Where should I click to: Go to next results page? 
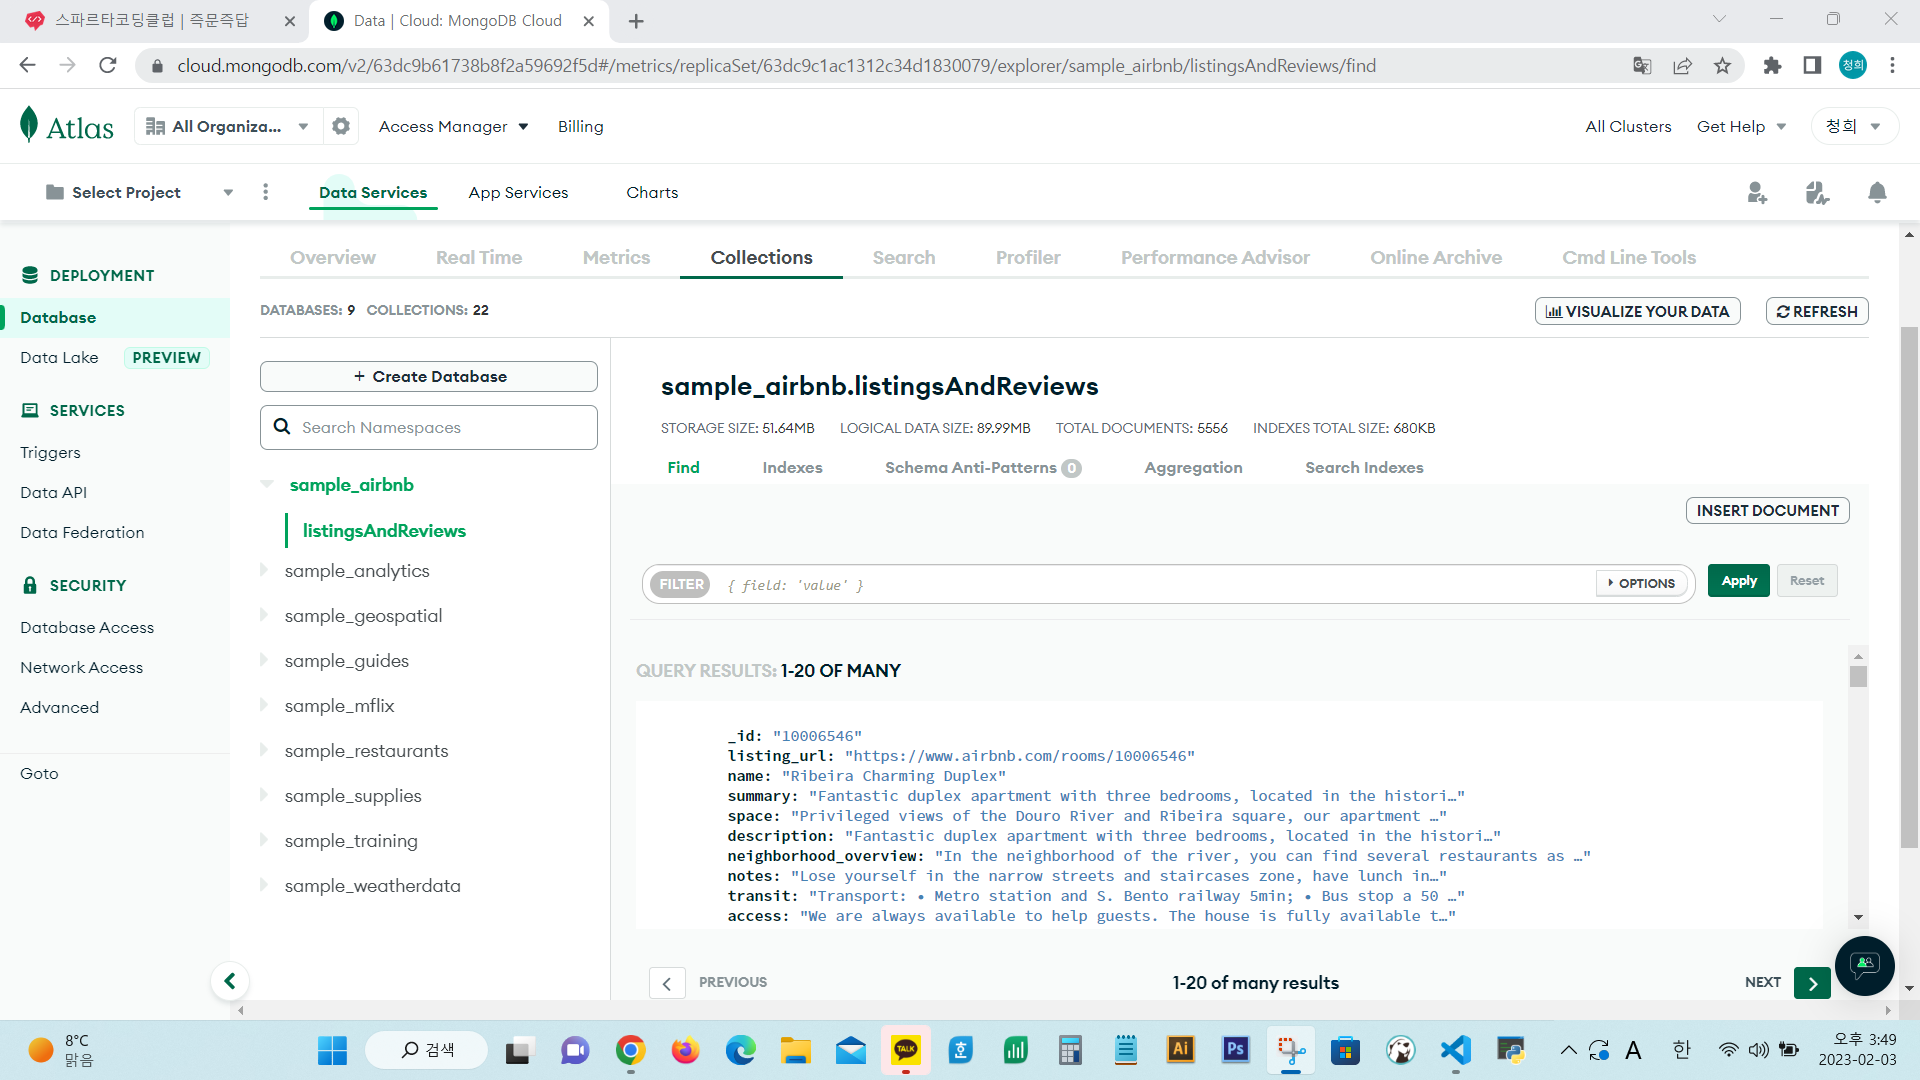tap(1812, 983)
